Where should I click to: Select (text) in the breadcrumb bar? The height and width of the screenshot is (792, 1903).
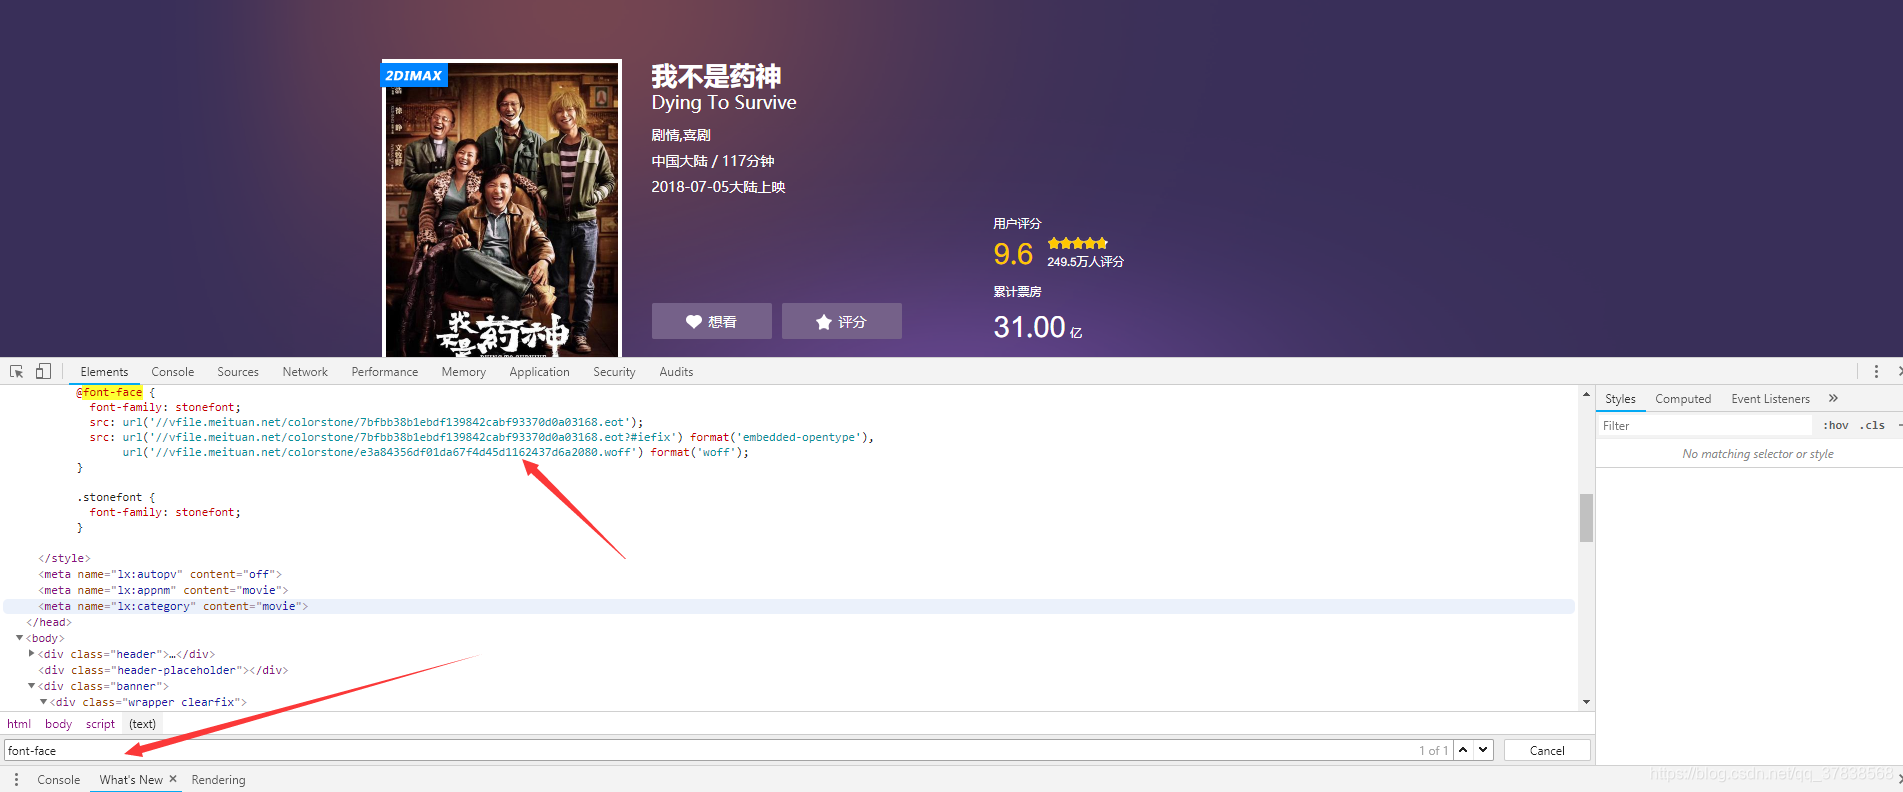click(142, 723)
